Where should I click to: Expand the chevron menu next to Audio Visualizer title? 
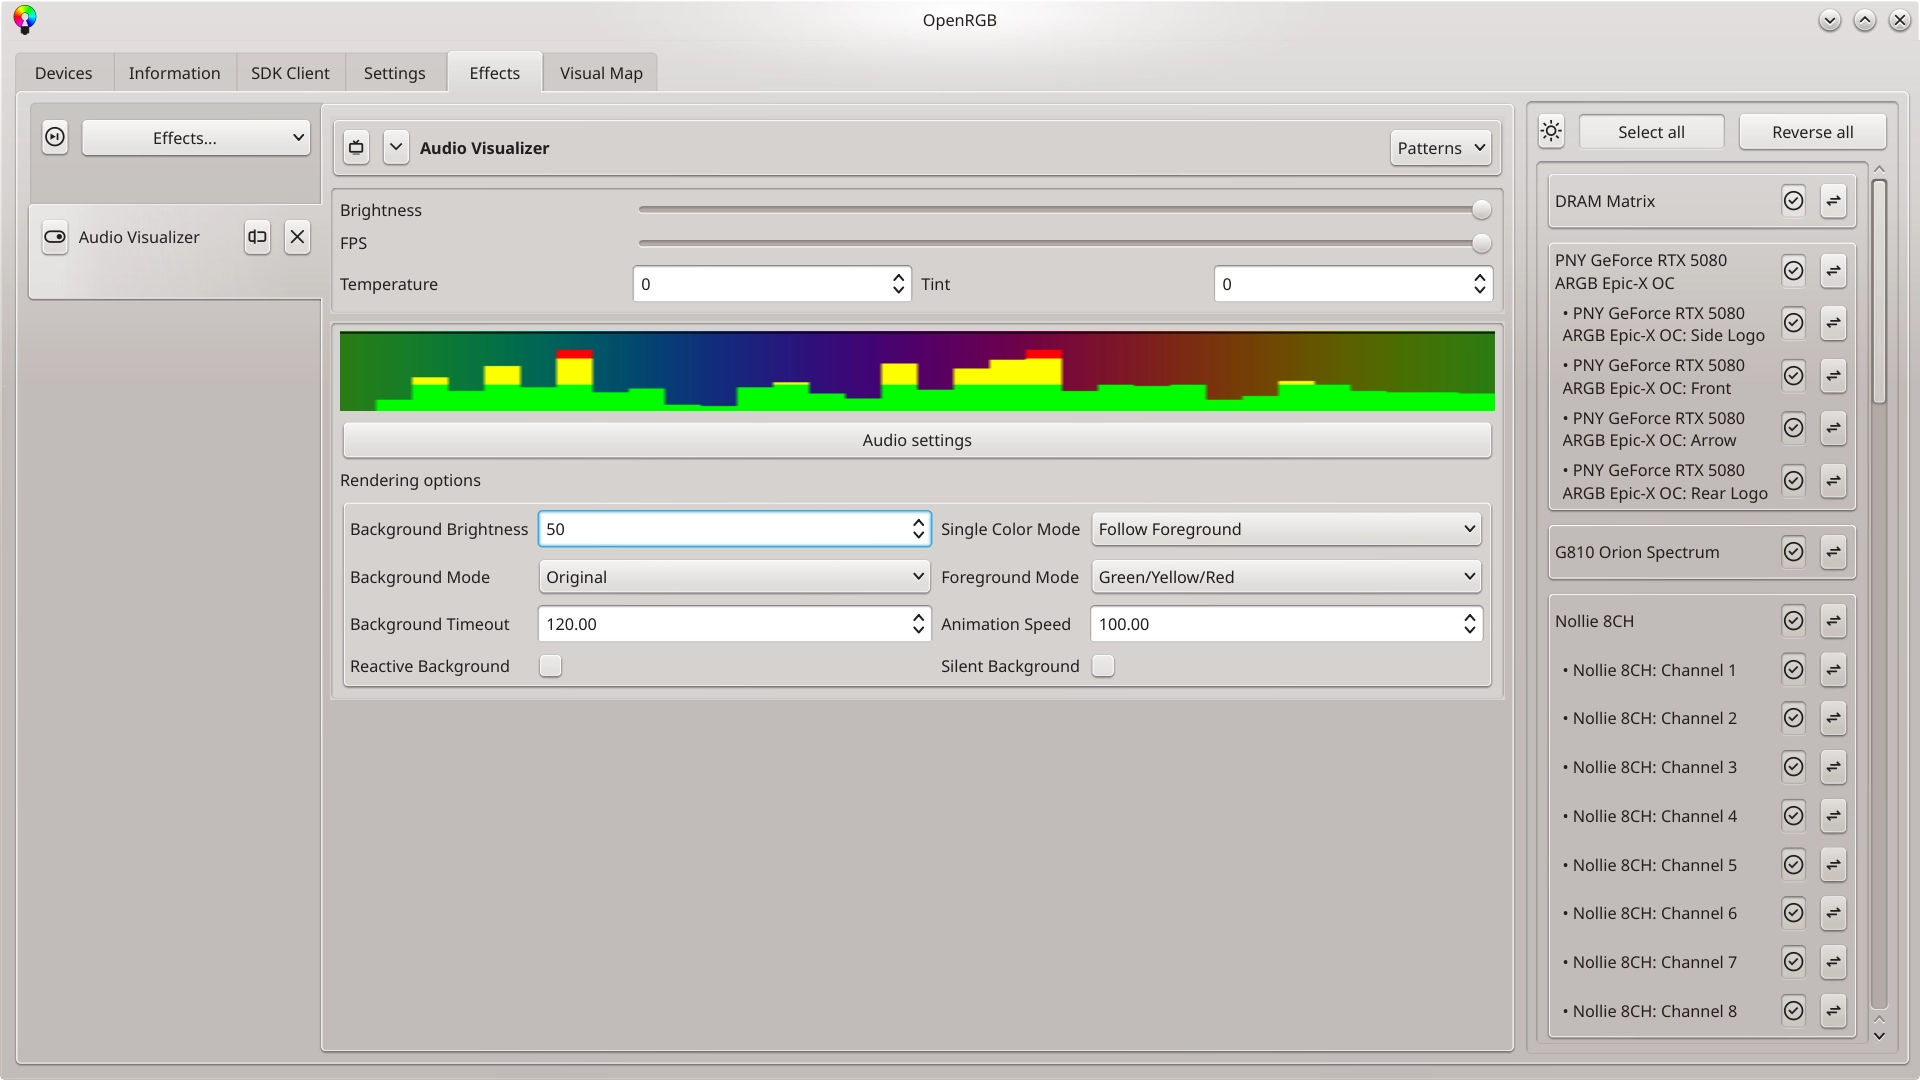396,147
